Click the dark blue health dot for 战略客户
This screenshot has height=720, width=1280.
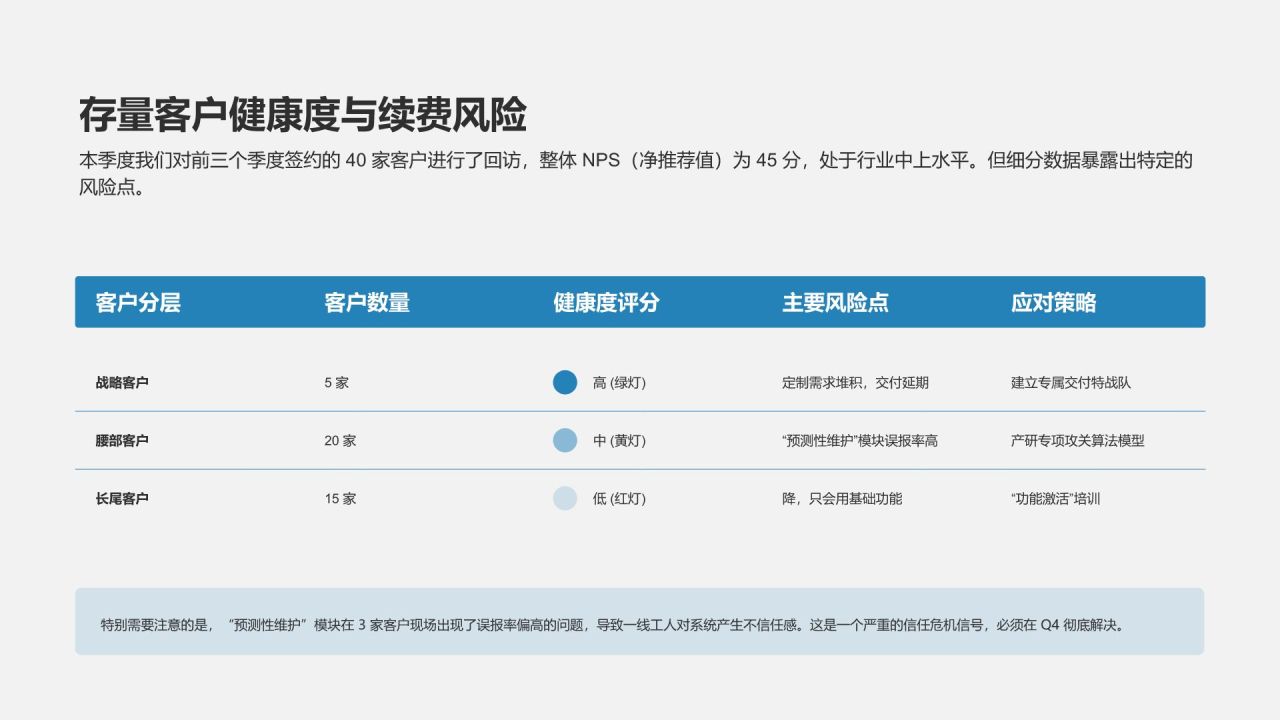click(x=565, y=382)
